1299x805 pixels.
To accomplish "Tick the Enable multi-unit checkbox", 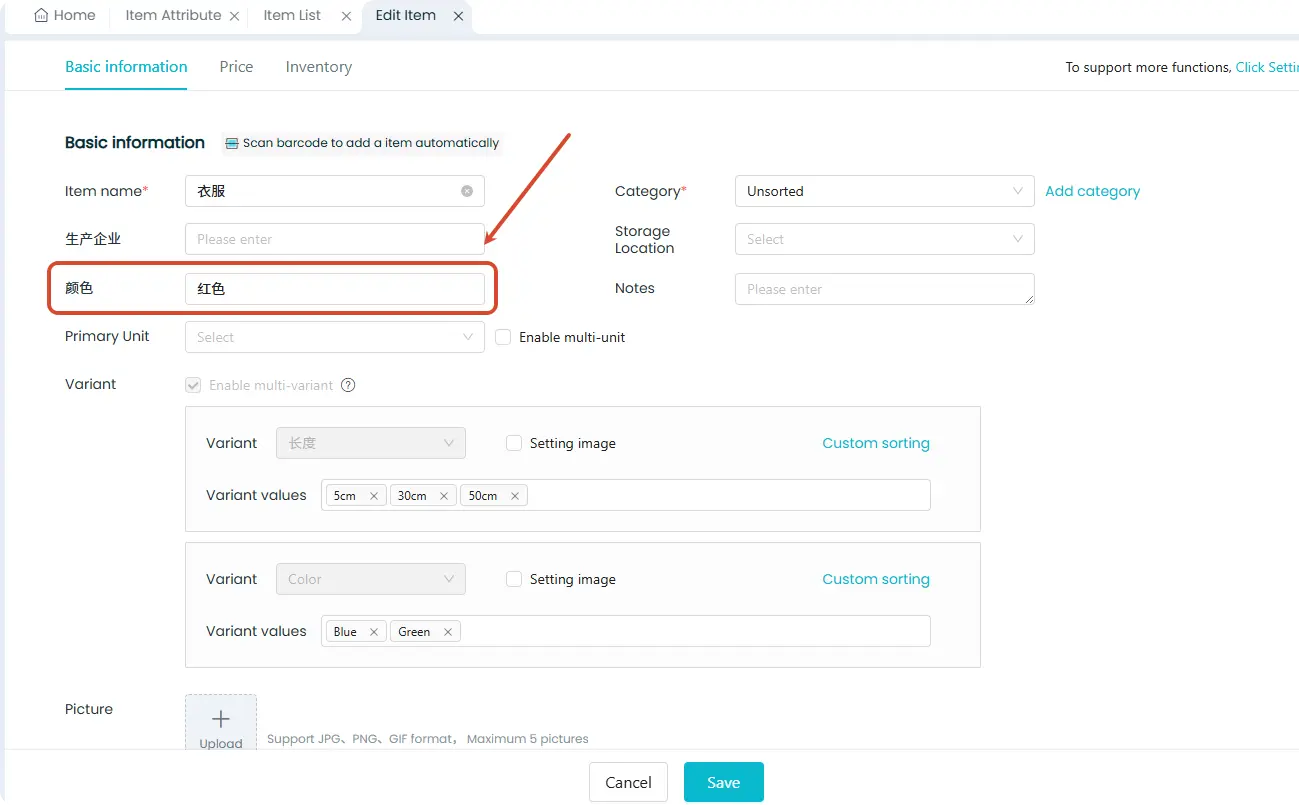I will pyautogui.click(x=503, y=337).
